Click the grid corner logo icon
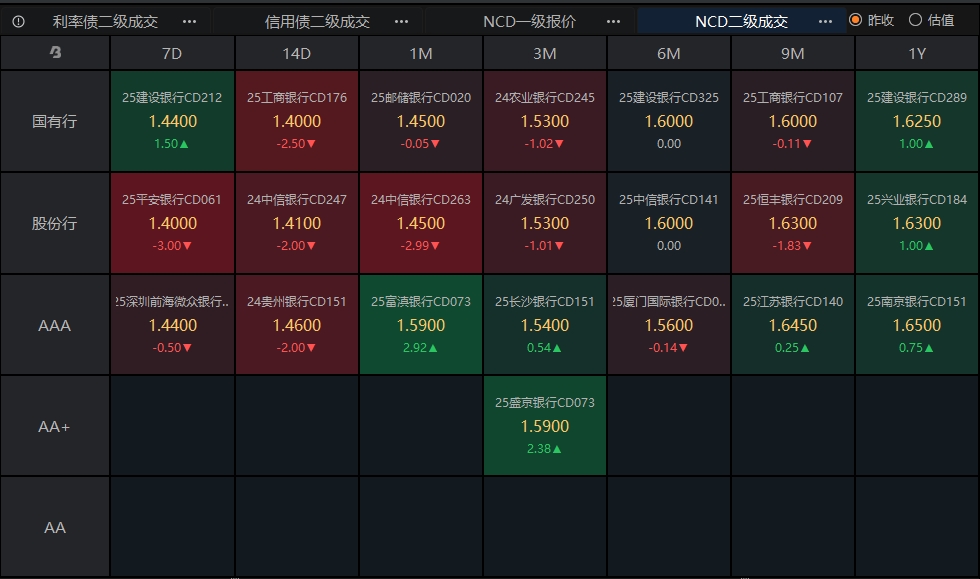Viewport: 980px width, 579px height. (55, 53)
